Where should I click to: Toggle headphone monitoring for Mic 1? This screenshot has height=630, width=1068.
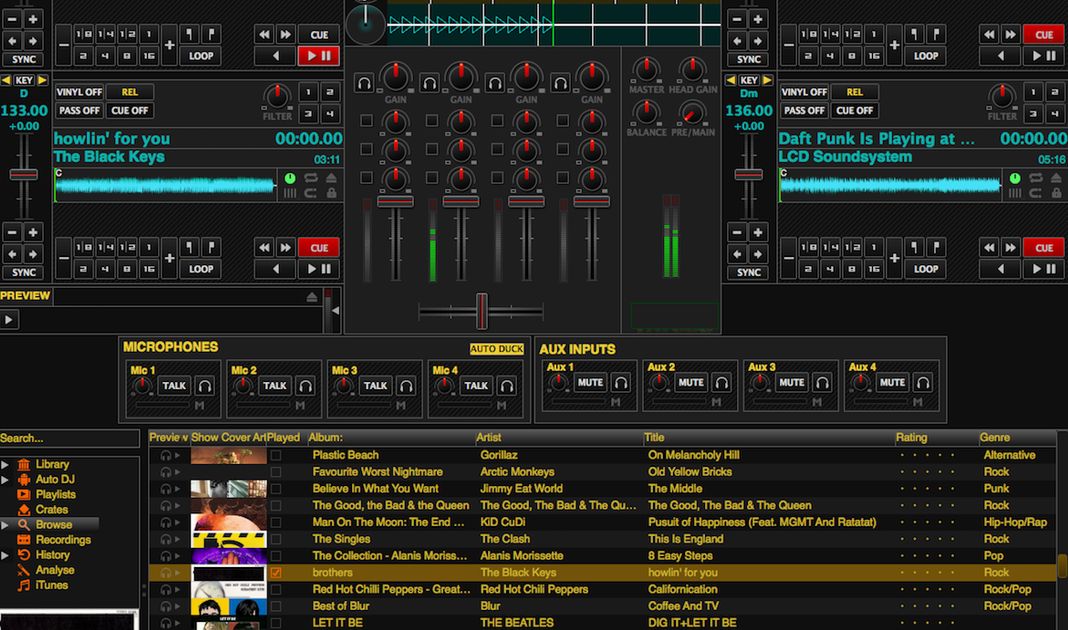point(205,385)
